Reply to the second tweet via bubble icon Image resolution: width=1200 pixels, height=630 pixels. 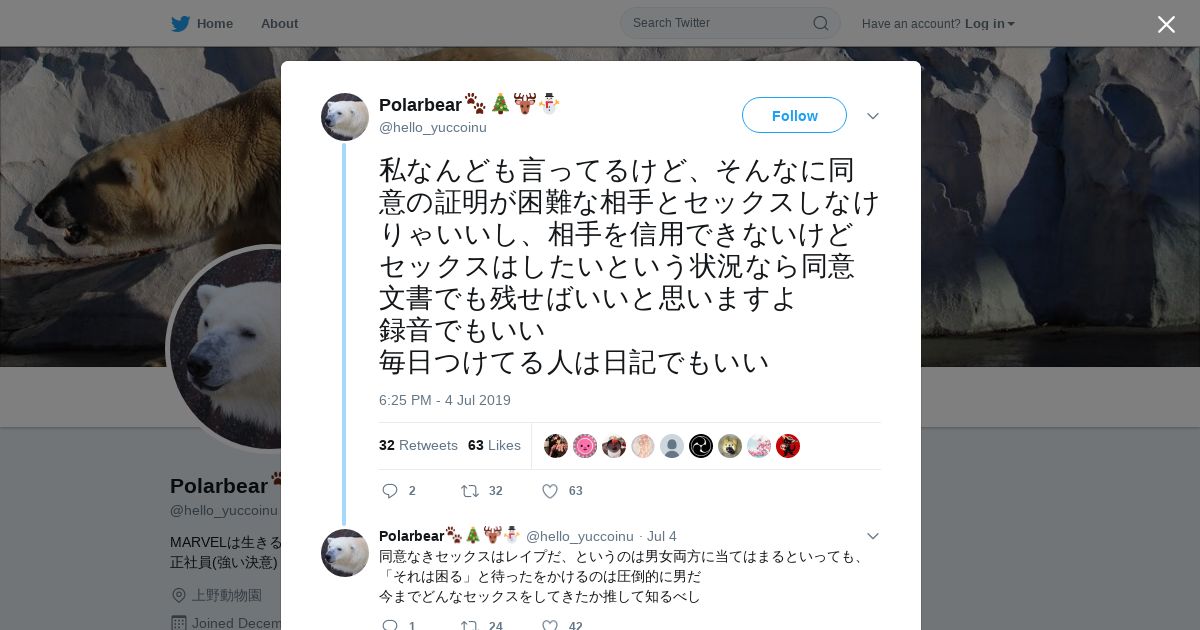[x=390, y=625]
